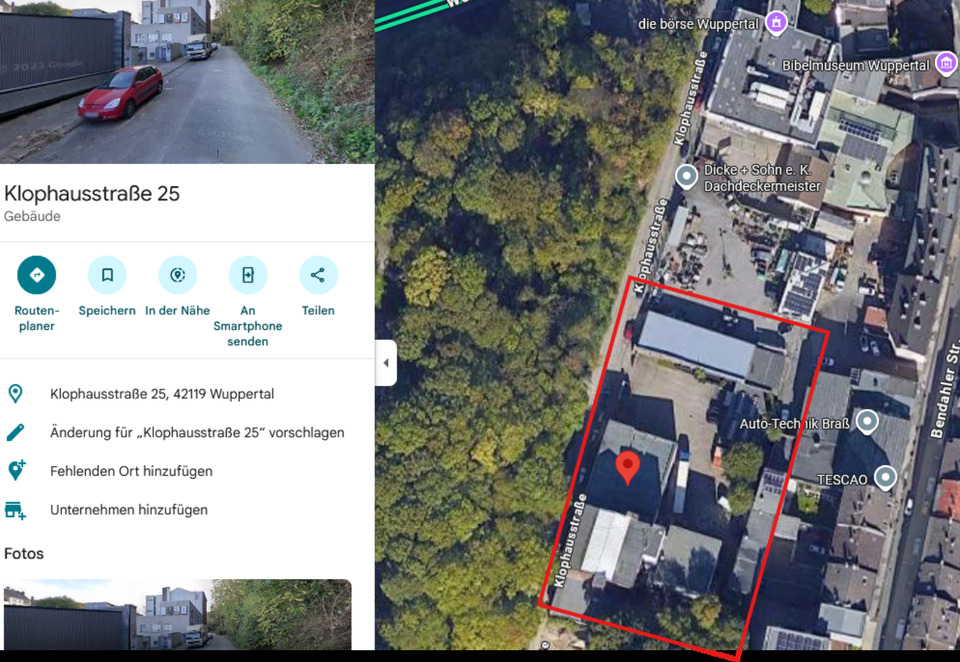Image resolution: width=960 pixels, height=662 pixels.
Task: Select Fehlenden Ort hinzufügen option
Action: click(131, 471)
